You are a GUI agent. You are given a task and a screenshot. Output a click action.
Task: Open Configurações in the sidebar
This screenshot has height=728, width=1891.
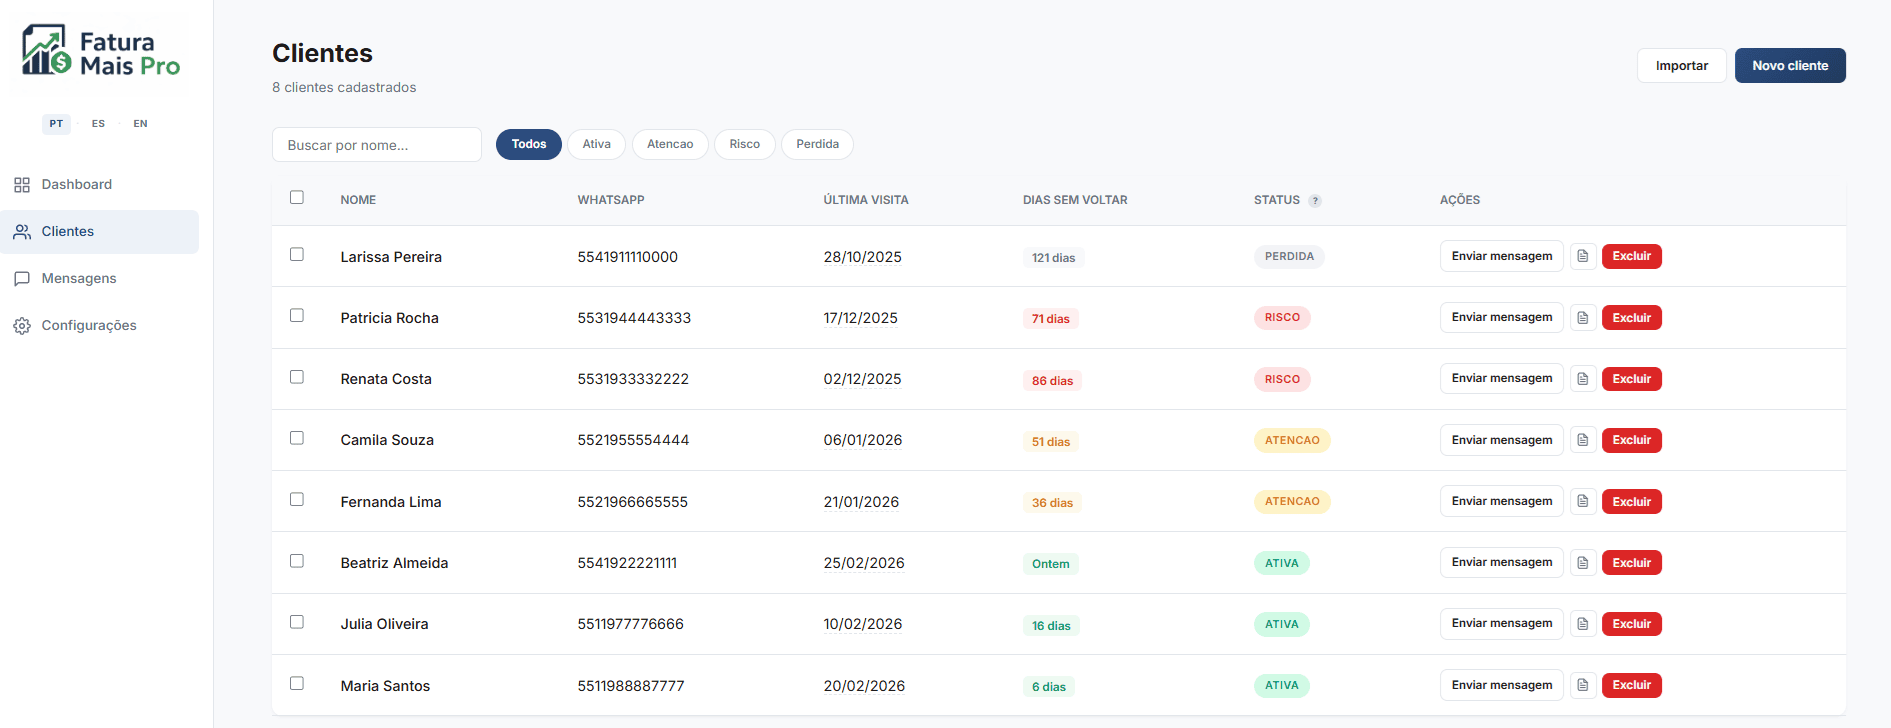point(88,326)
